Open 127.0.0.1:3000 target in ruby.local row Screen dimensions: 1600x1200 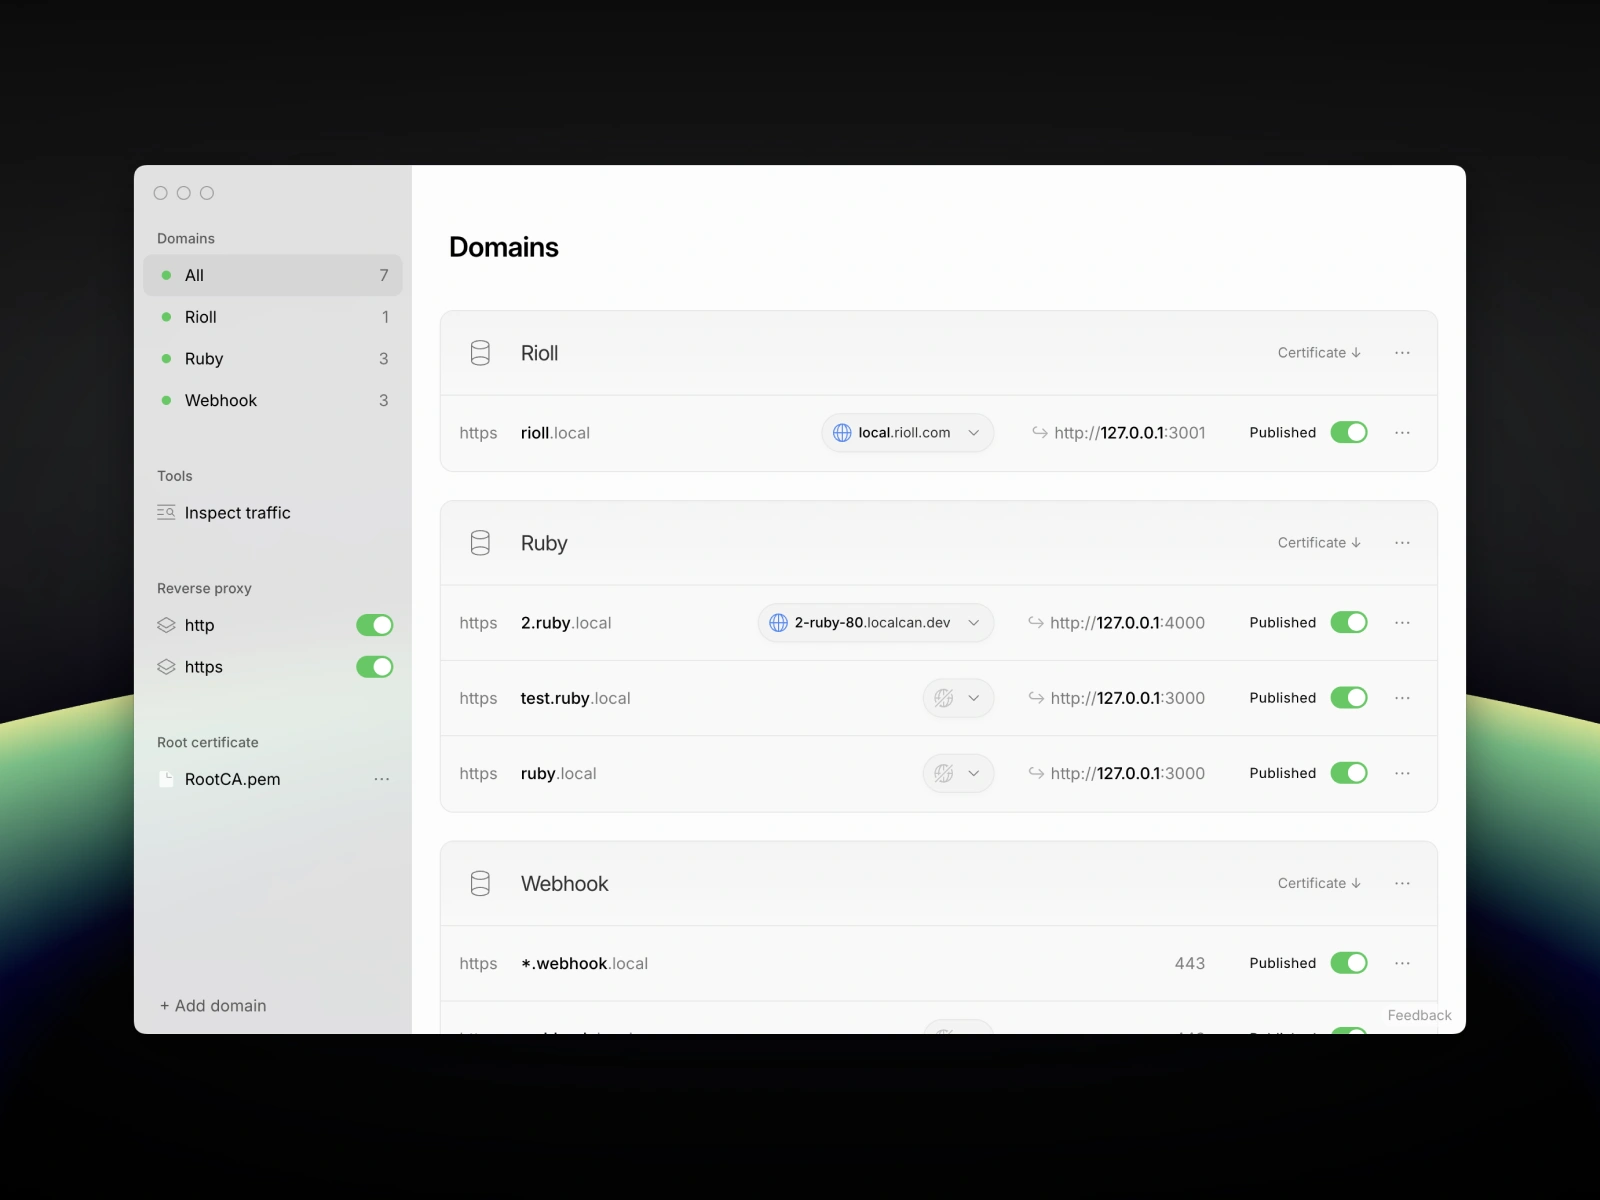pyautogui.click(x=1128, y=773)
